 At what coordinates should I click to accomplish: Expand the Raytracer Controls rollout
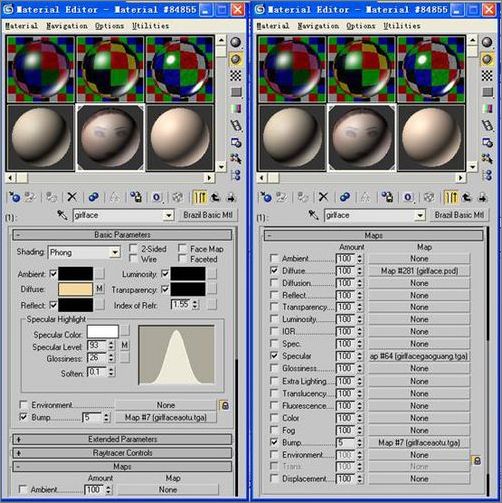[122, 453]
